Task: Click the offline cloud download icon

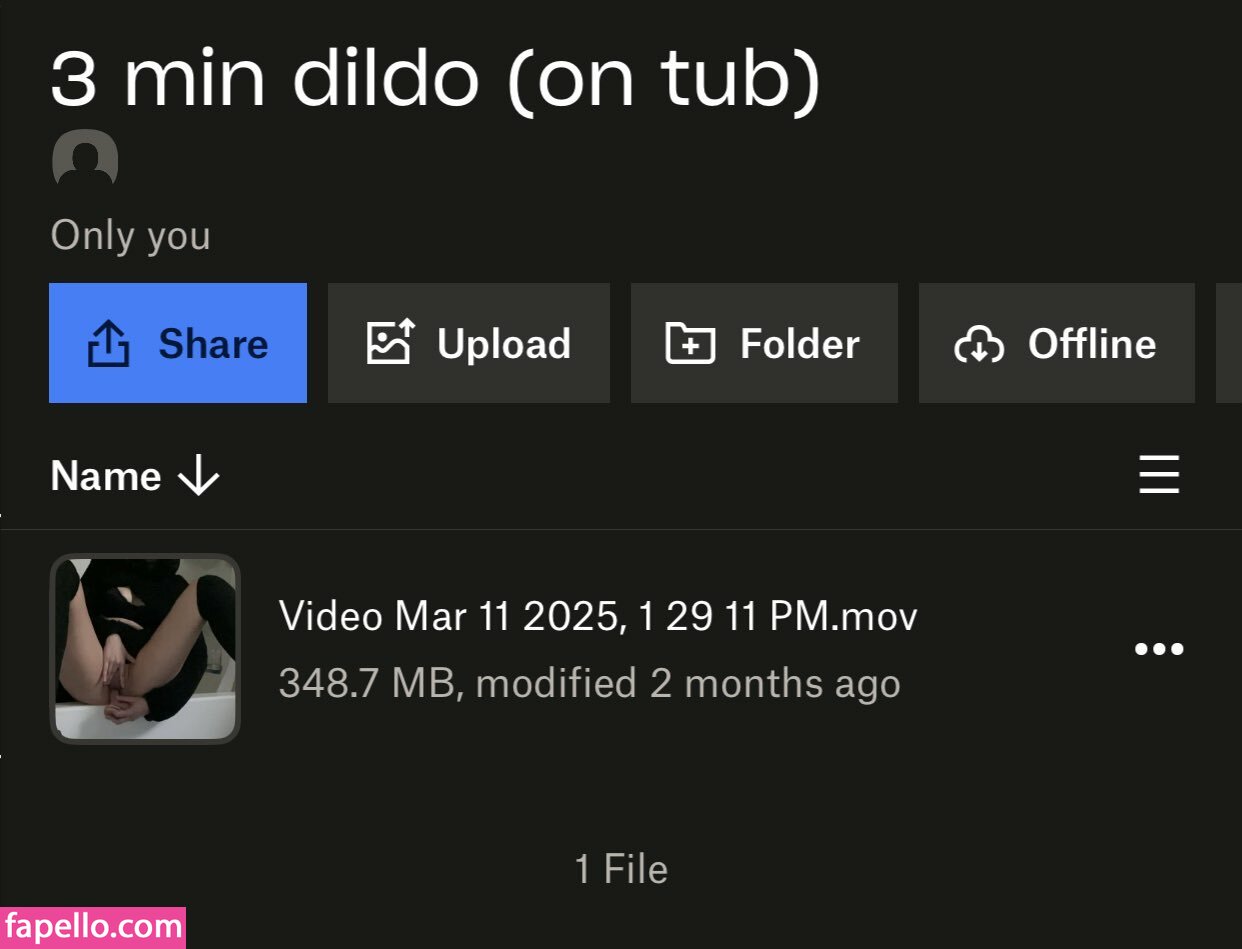Action: point(978,345)
